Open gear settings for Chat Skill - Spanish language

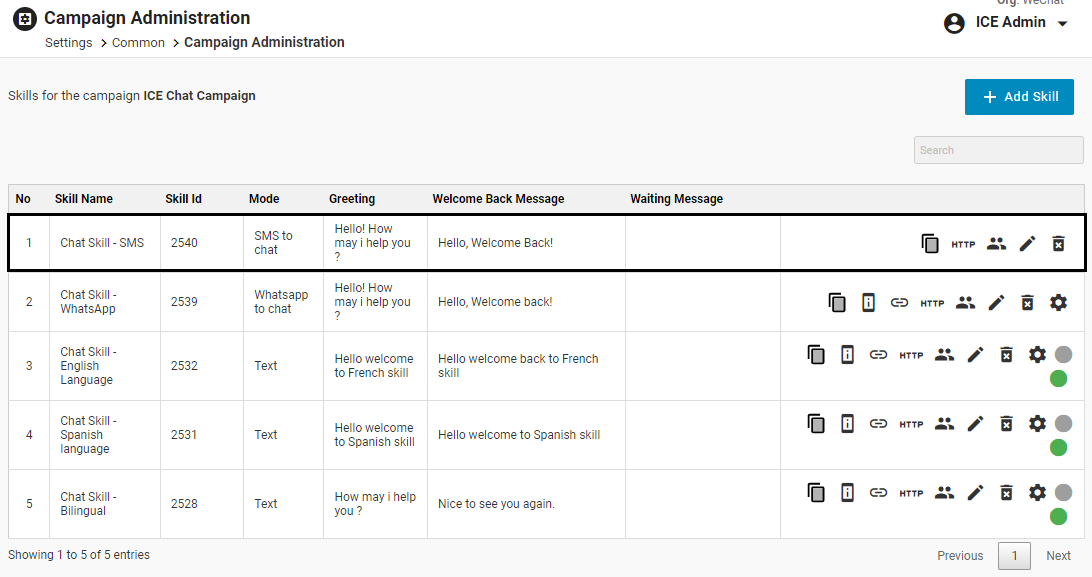[1037, 423]
